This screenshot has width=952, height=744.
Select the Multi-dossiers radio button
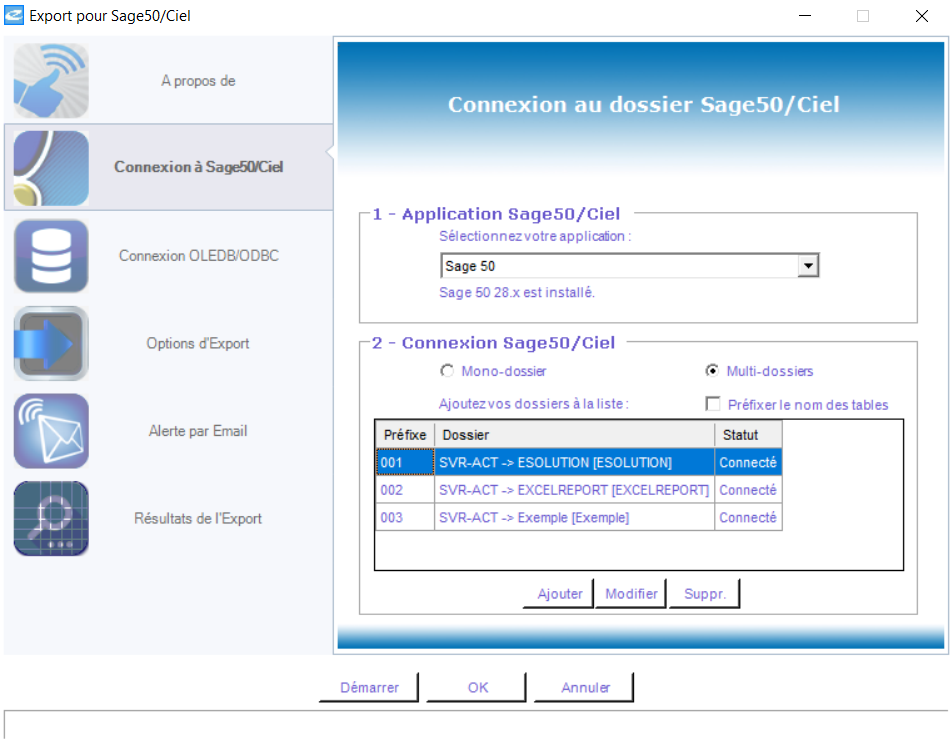pos(712,371)
